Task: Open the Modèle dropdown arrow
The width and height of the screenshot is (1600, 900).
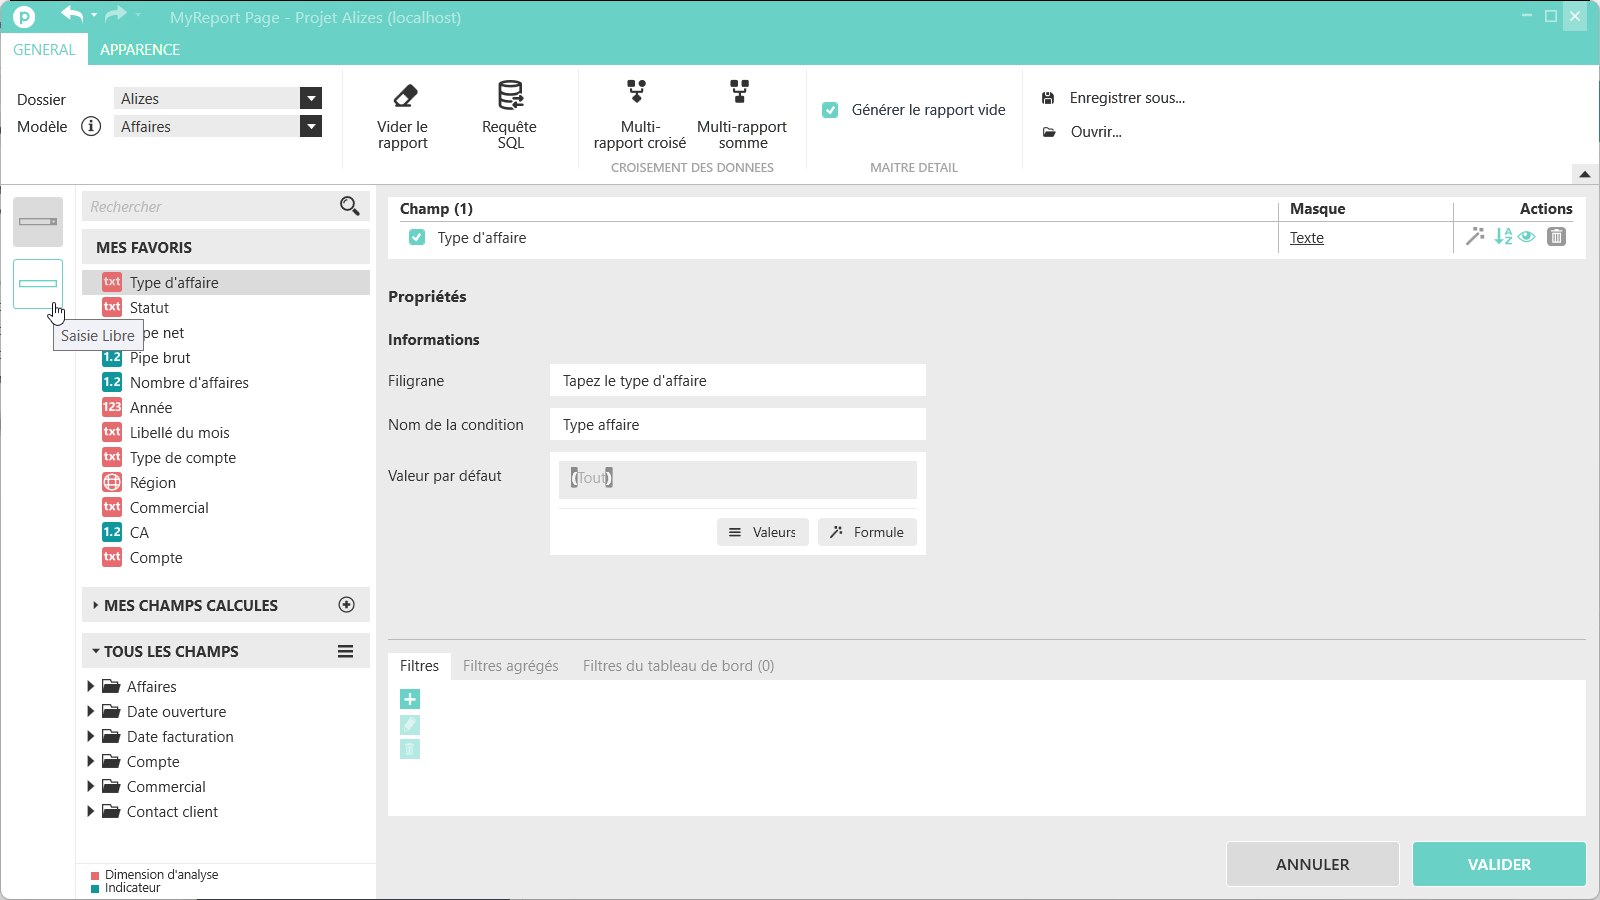Action: (311, 127)
